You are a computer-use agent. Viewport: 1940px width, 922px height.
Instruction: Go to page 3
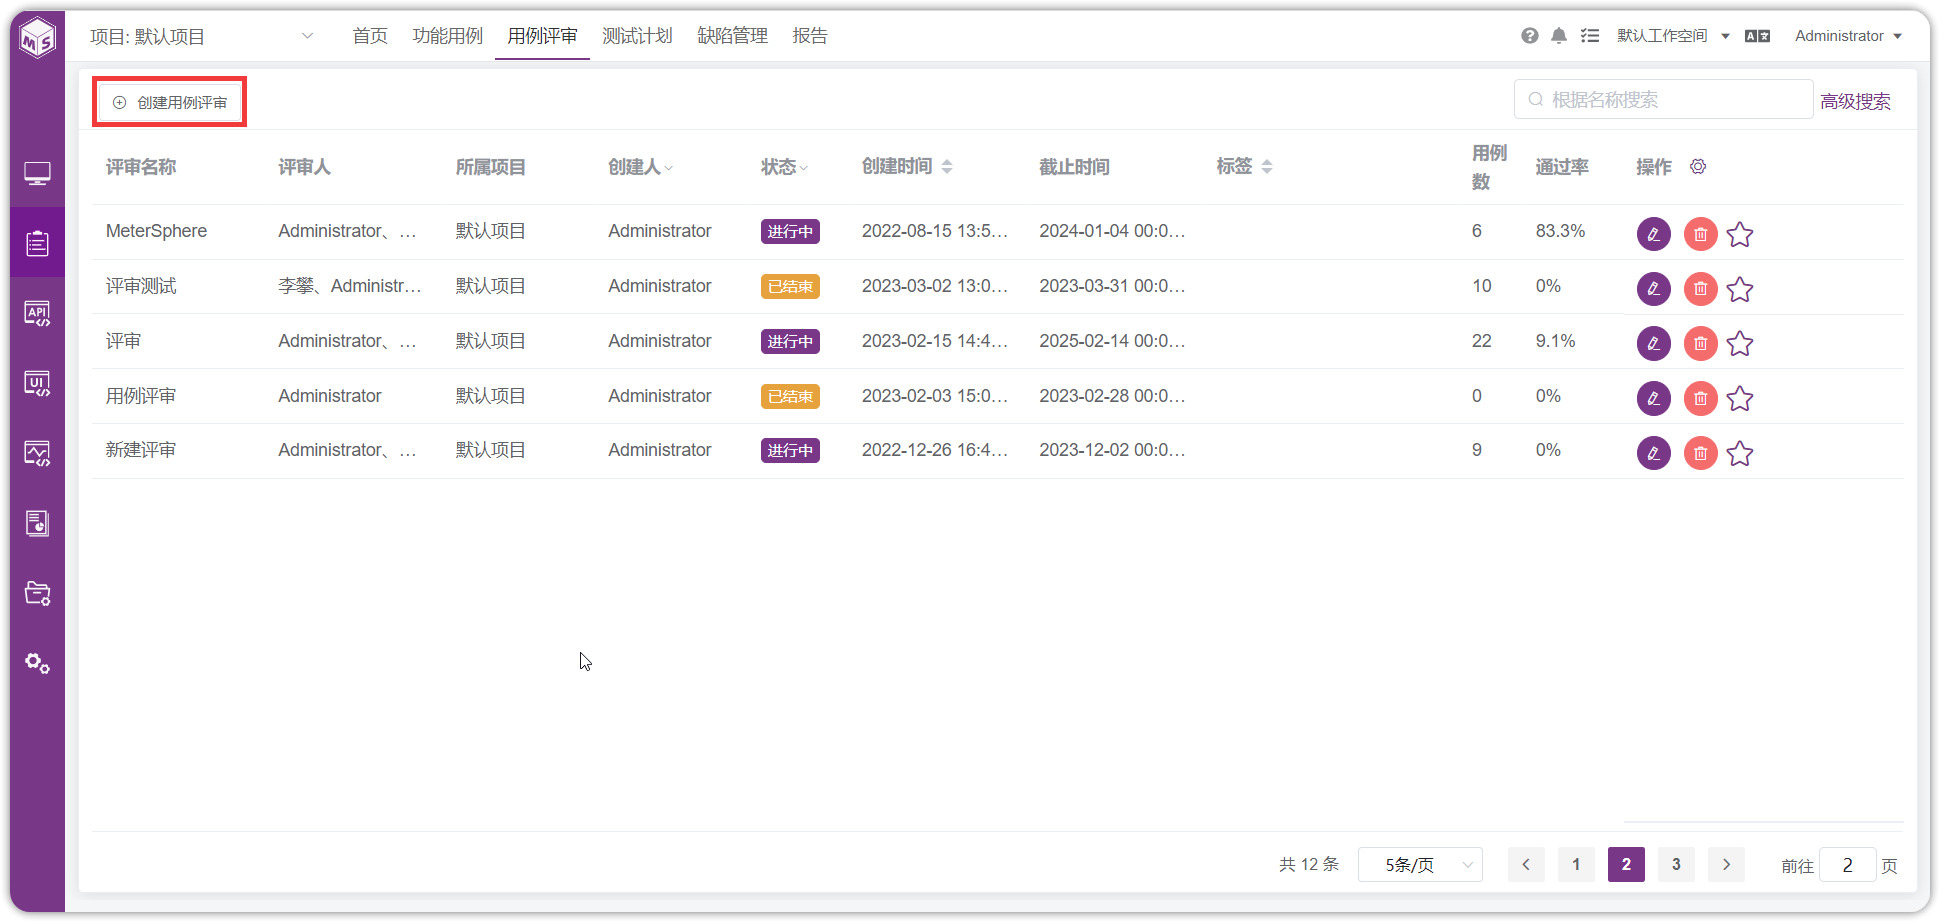pyautogui.click(x=1676, y=865)
